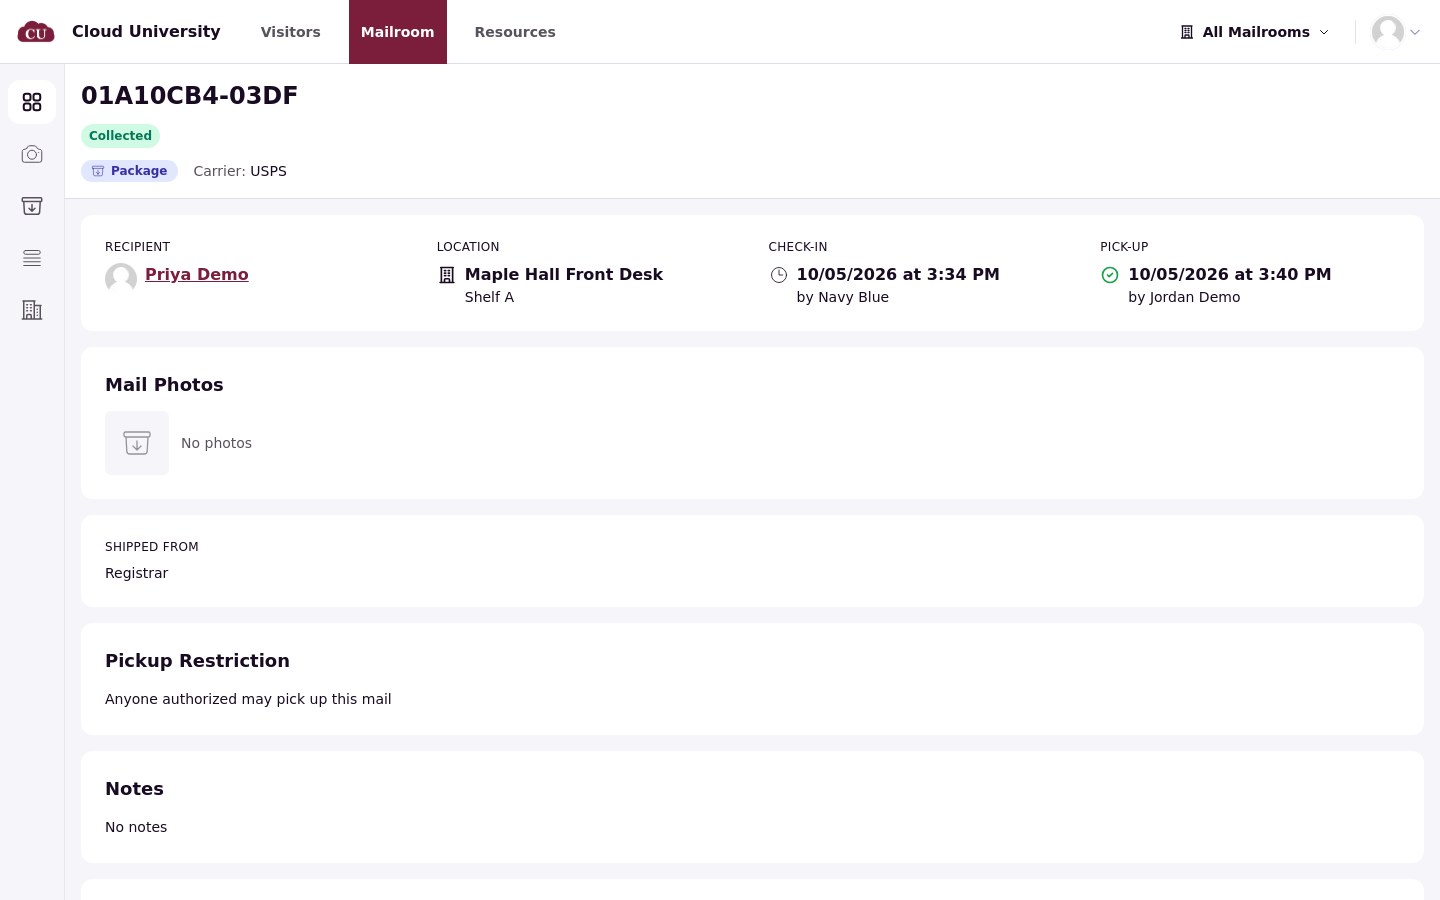
Task: Click the Package badge
Action: coord(129,171)
